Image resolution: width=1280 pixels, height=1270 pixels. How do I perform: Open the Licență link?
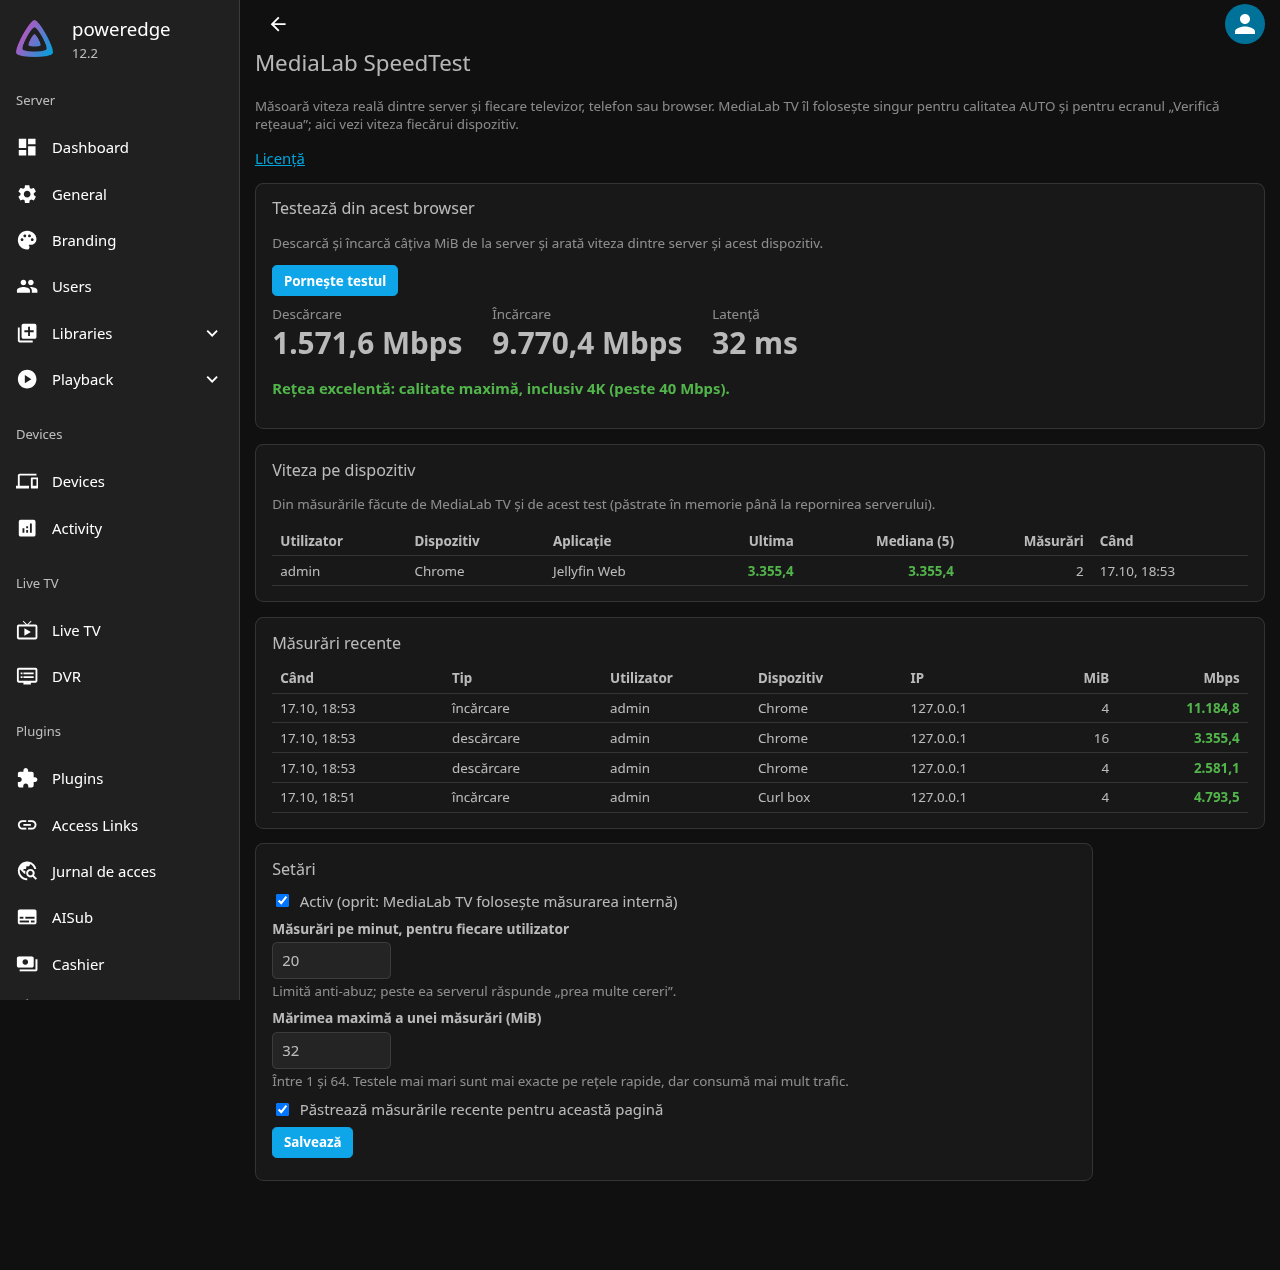click(280, 159)
